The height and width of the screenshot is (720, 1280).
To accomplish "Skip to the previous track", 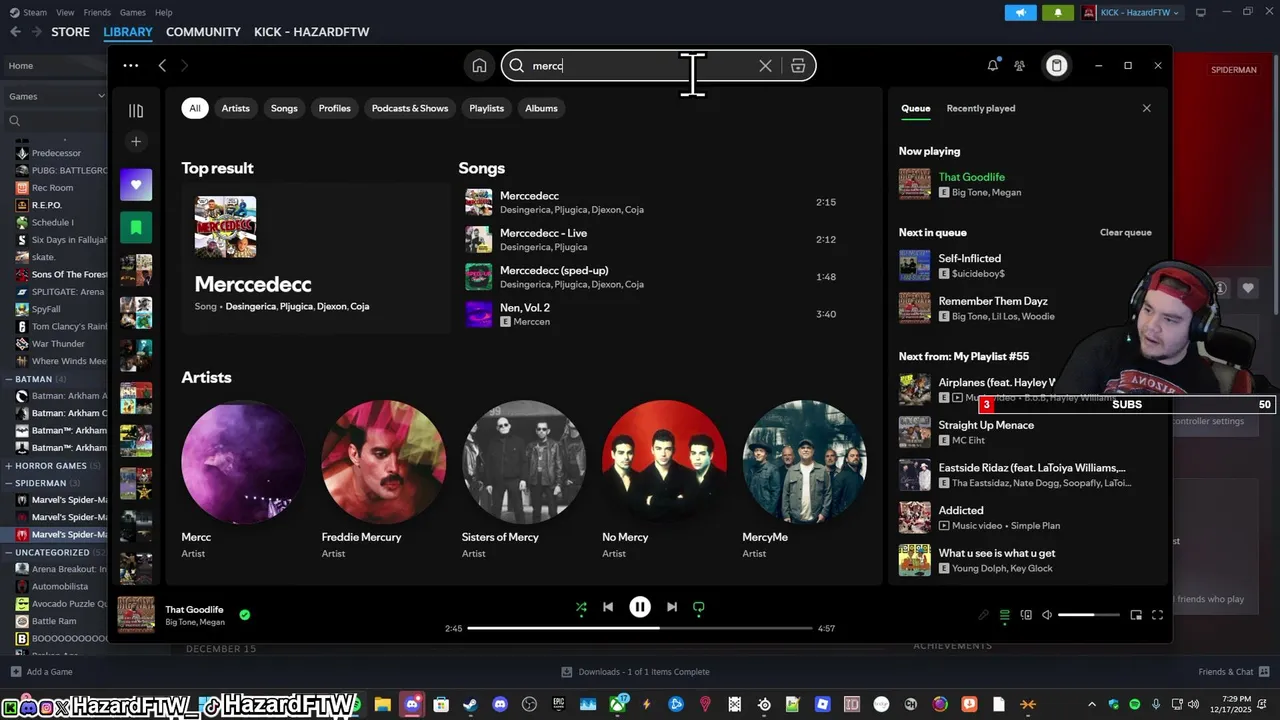I will (x=608, y=607).
